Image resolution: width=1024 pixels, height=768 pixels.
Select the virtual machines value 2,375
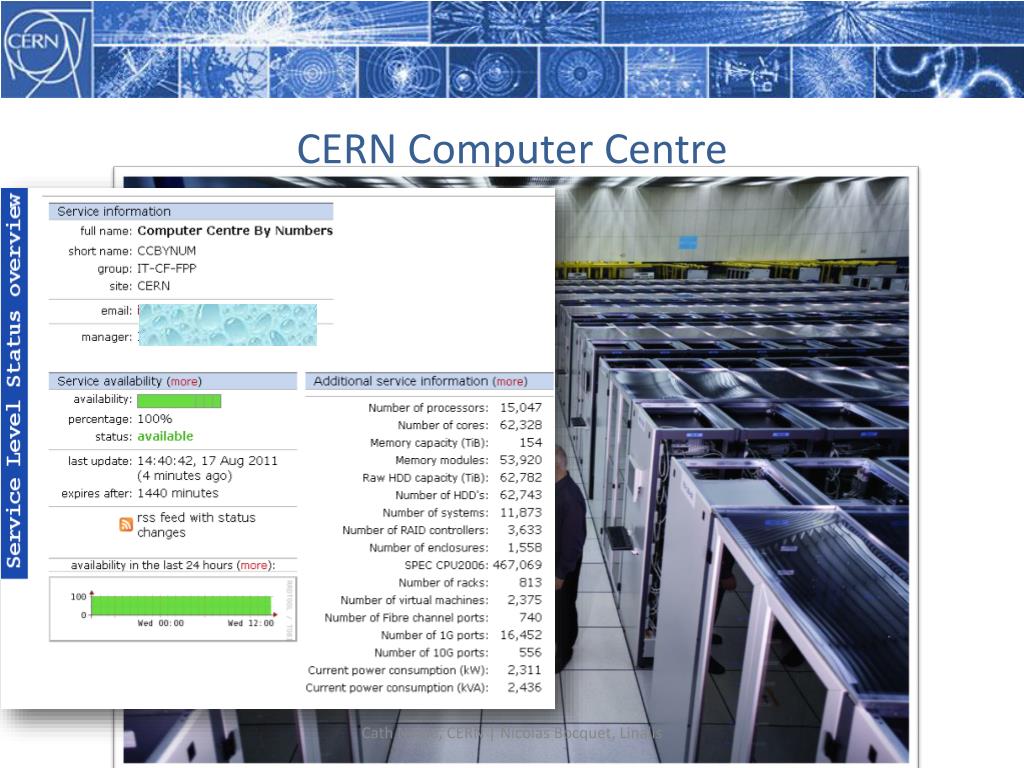(525, 600)
